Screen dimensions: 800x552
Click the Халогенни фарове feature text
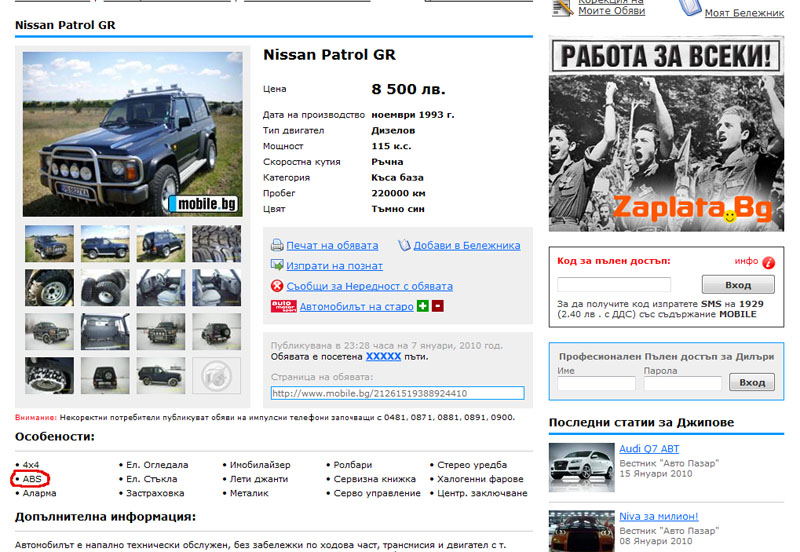tap(480, 479)
